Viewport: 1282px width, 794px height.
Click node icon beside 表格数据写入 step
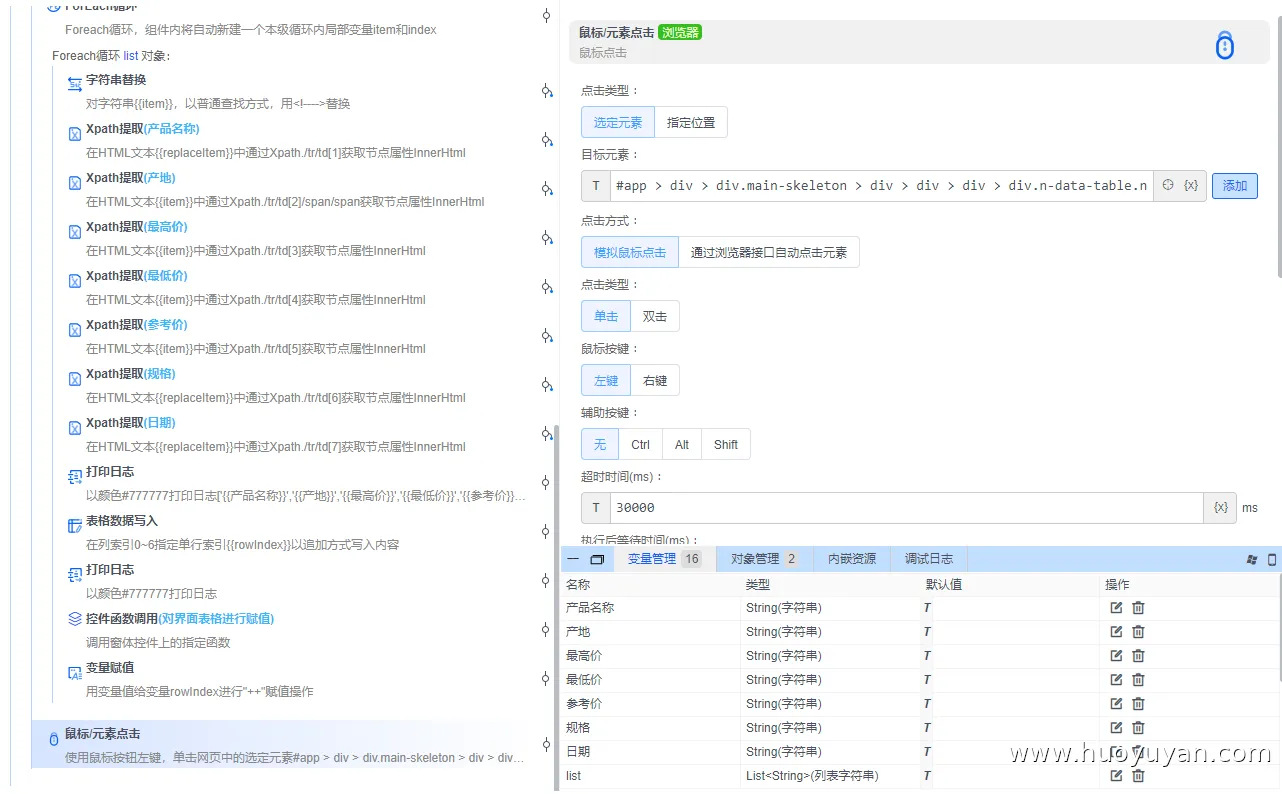(x=546, y=531)
